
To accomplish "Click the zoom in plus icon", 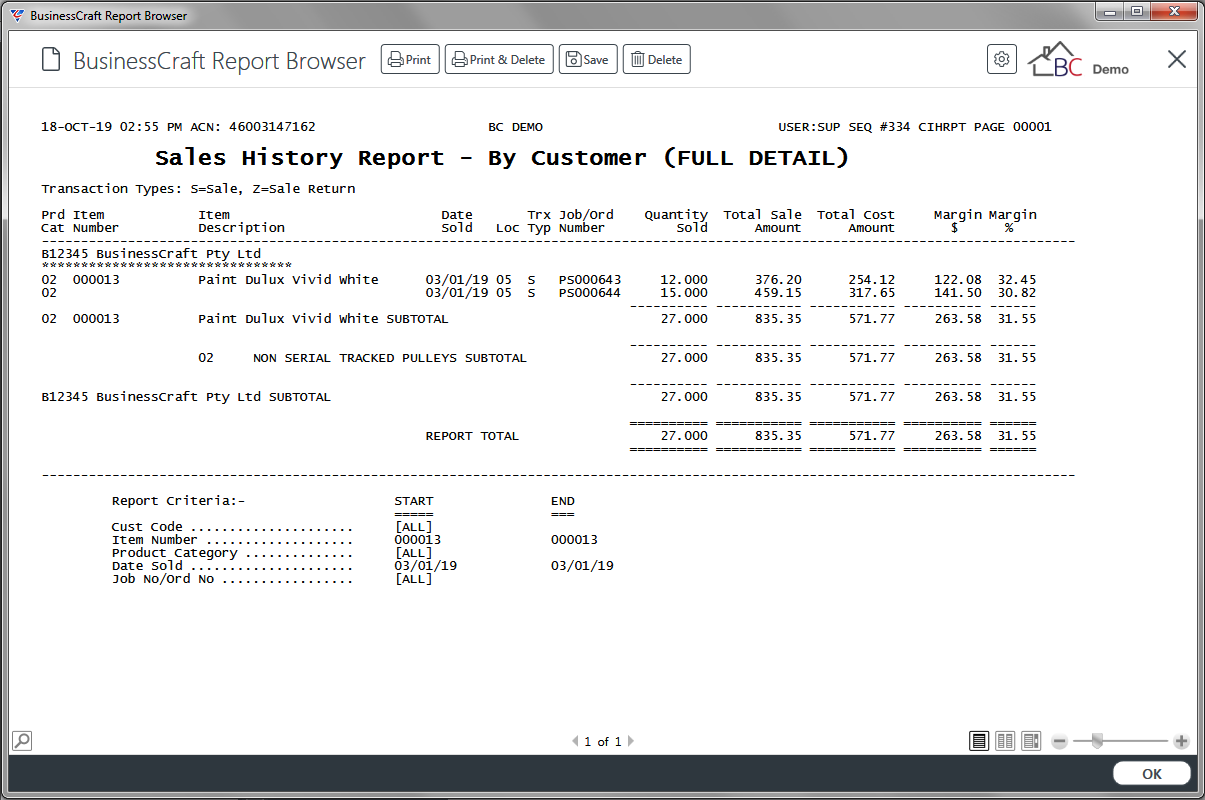I will coord(1181,742).
